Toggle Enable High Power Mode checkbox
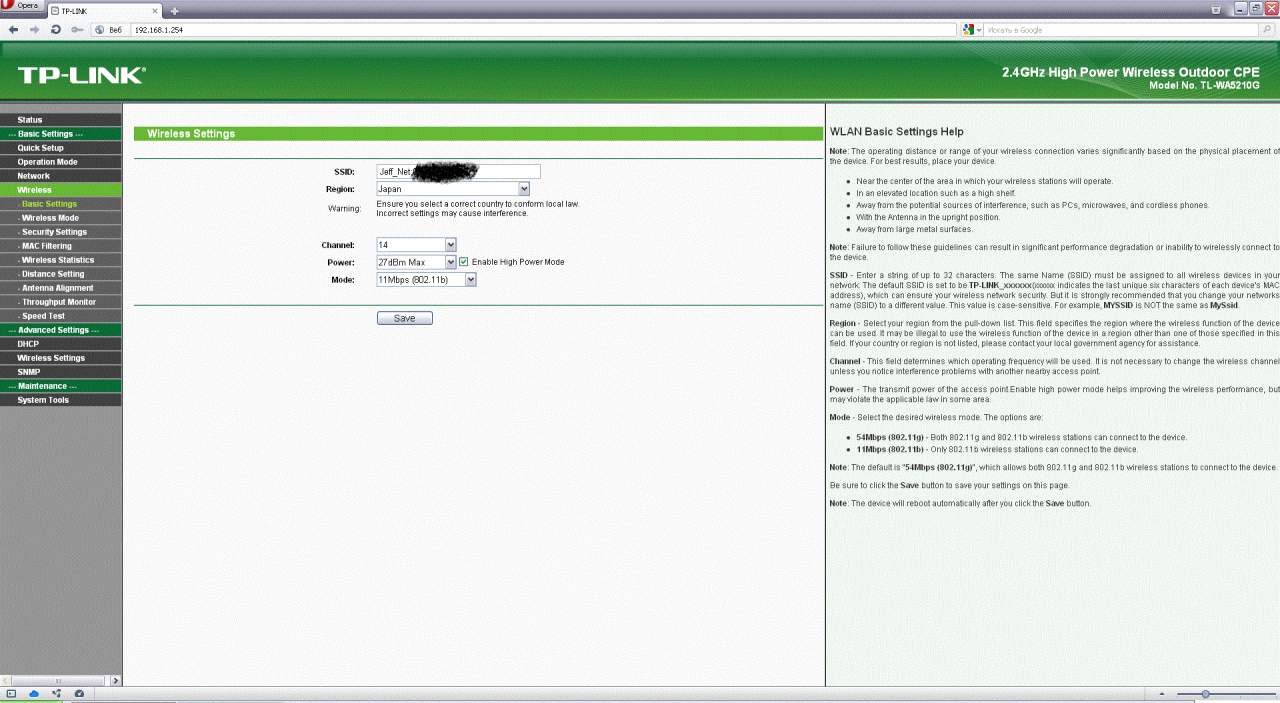1280x703 pixels. pyautogui.click(x=463, y=262)
